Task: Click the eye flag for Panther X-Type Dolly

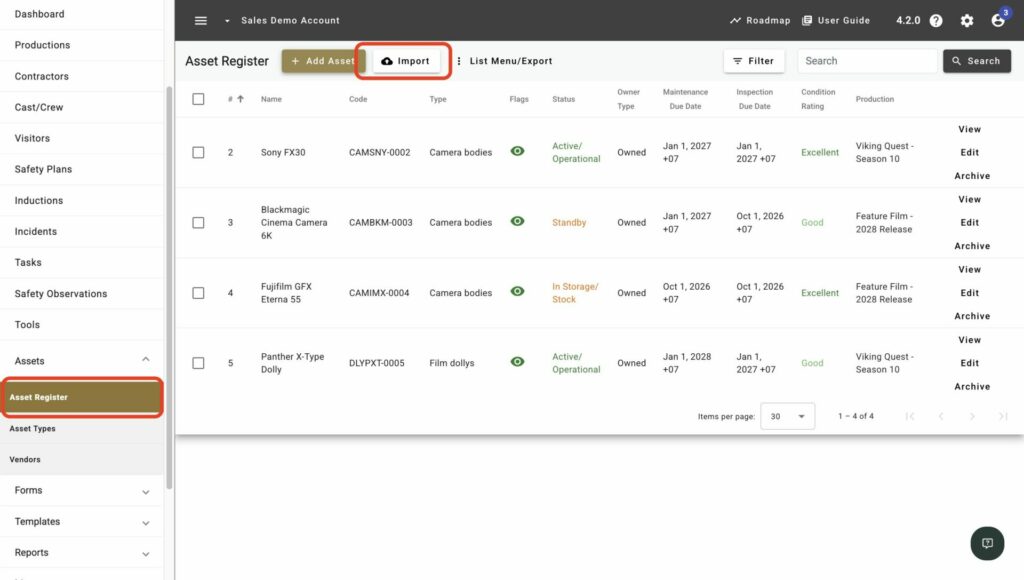Action: click(517, 362)
